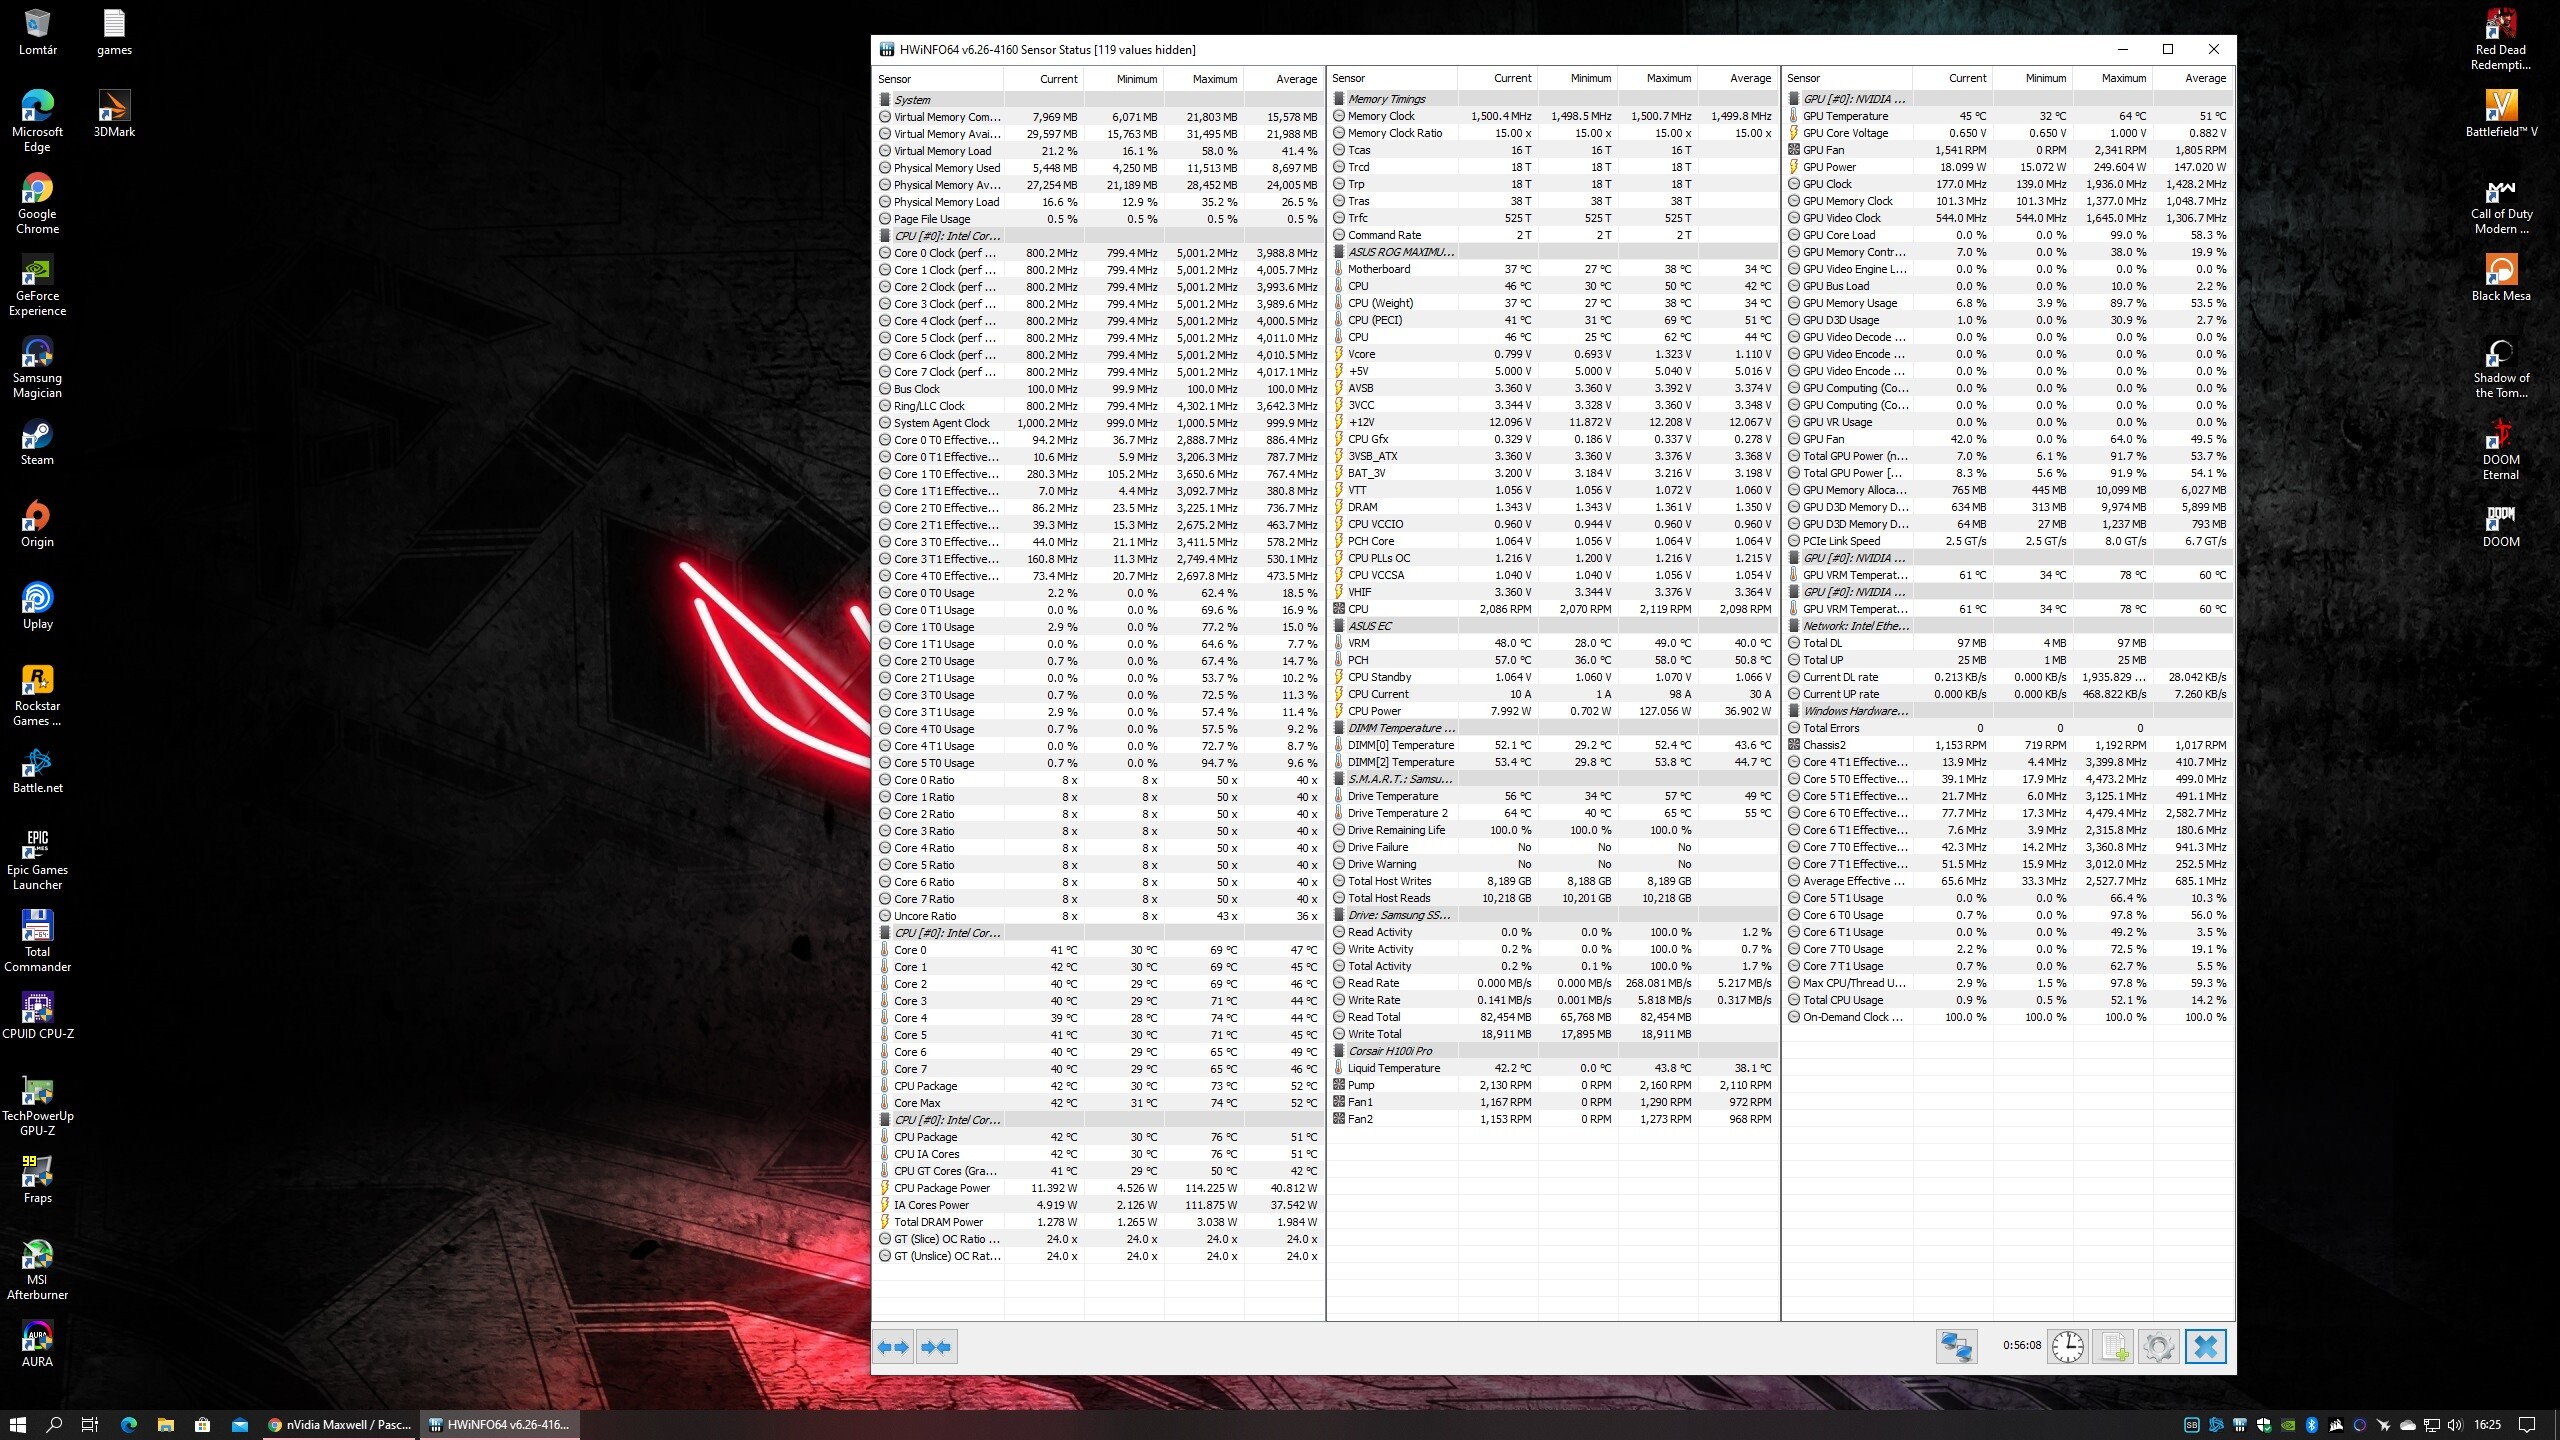Select the Total CPU Usage row
The width and height of the screenshot is (2560, 1440).
(2008, 1000)
